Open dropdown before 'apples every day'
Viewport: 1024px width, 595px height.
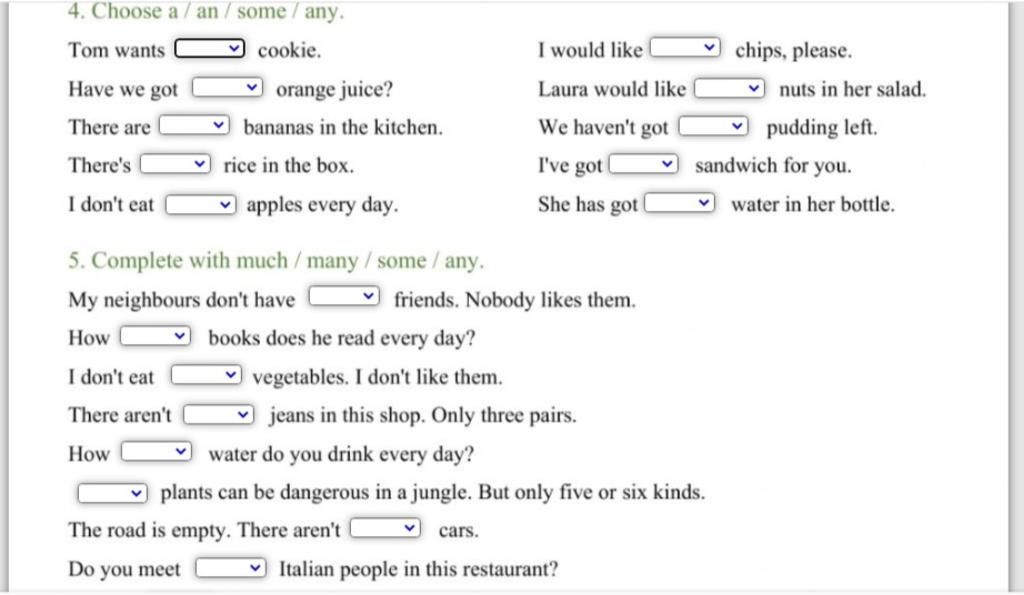click(x=200, y=204)
